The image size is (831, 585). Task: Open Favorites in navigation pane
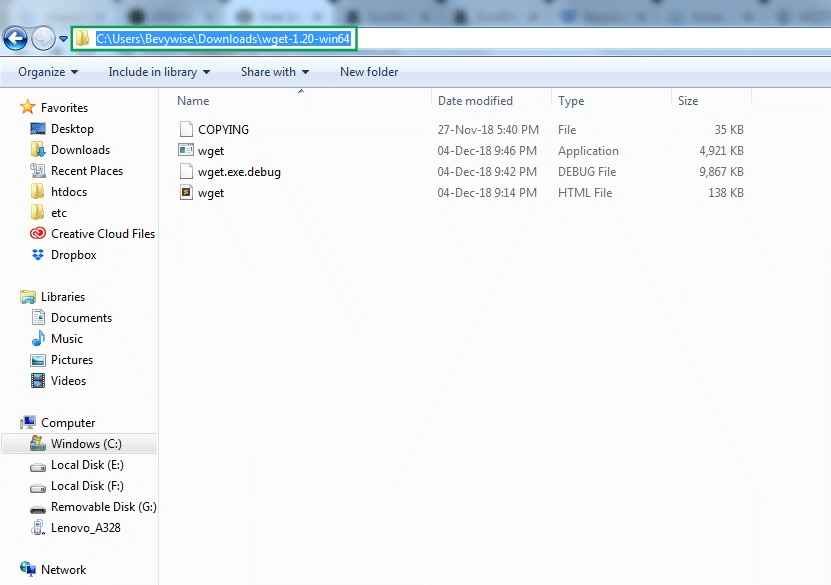[x=64, y=108]
